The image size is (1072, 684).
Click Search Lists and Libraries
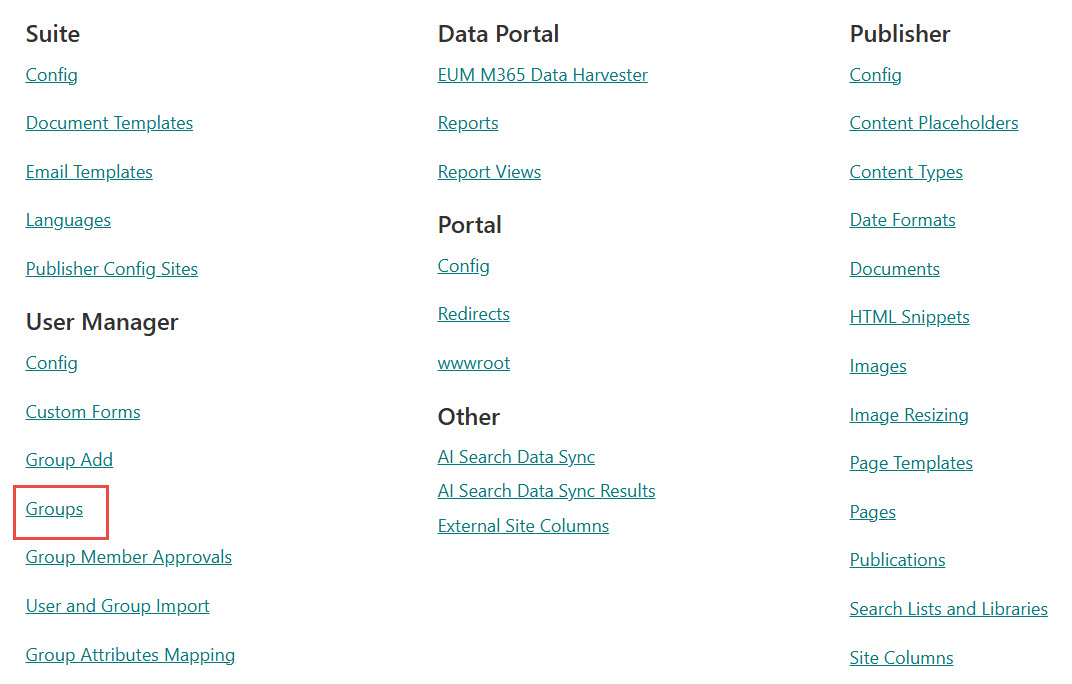click(x=948, y=609)
